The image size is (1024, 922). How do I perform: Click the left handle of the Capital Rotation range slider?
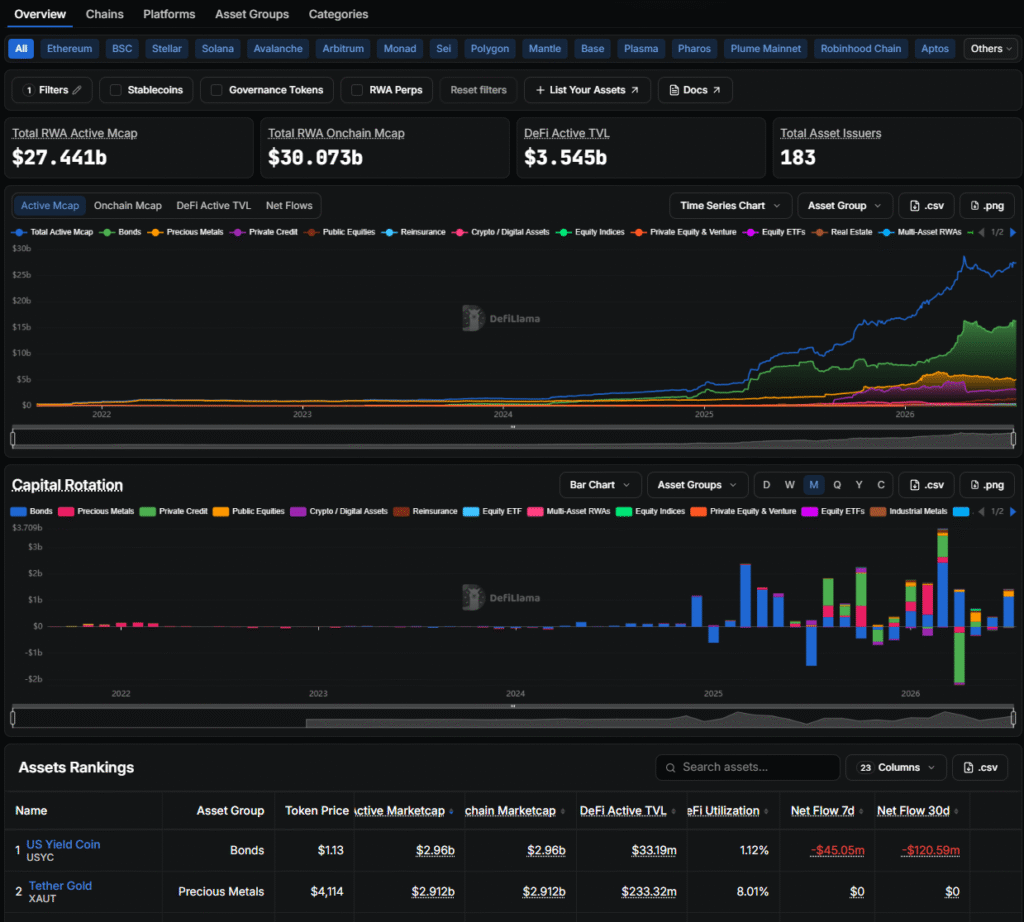(13, 718)
